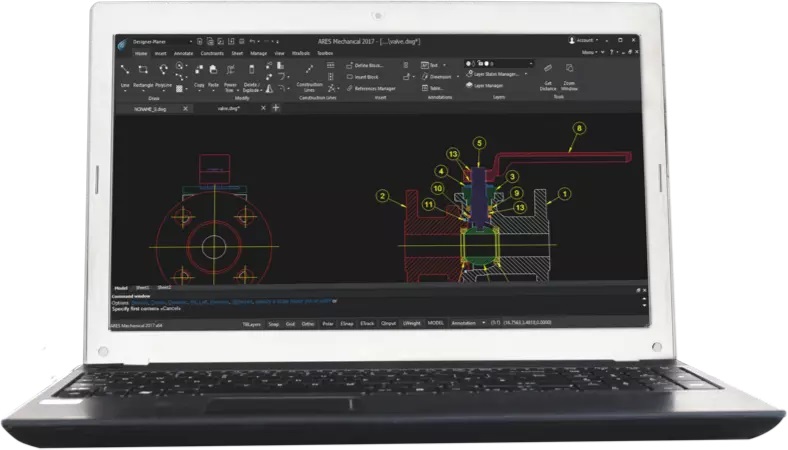Click the Text annotation tool
Screen dimensions: 788x450
tap(430, 65)
